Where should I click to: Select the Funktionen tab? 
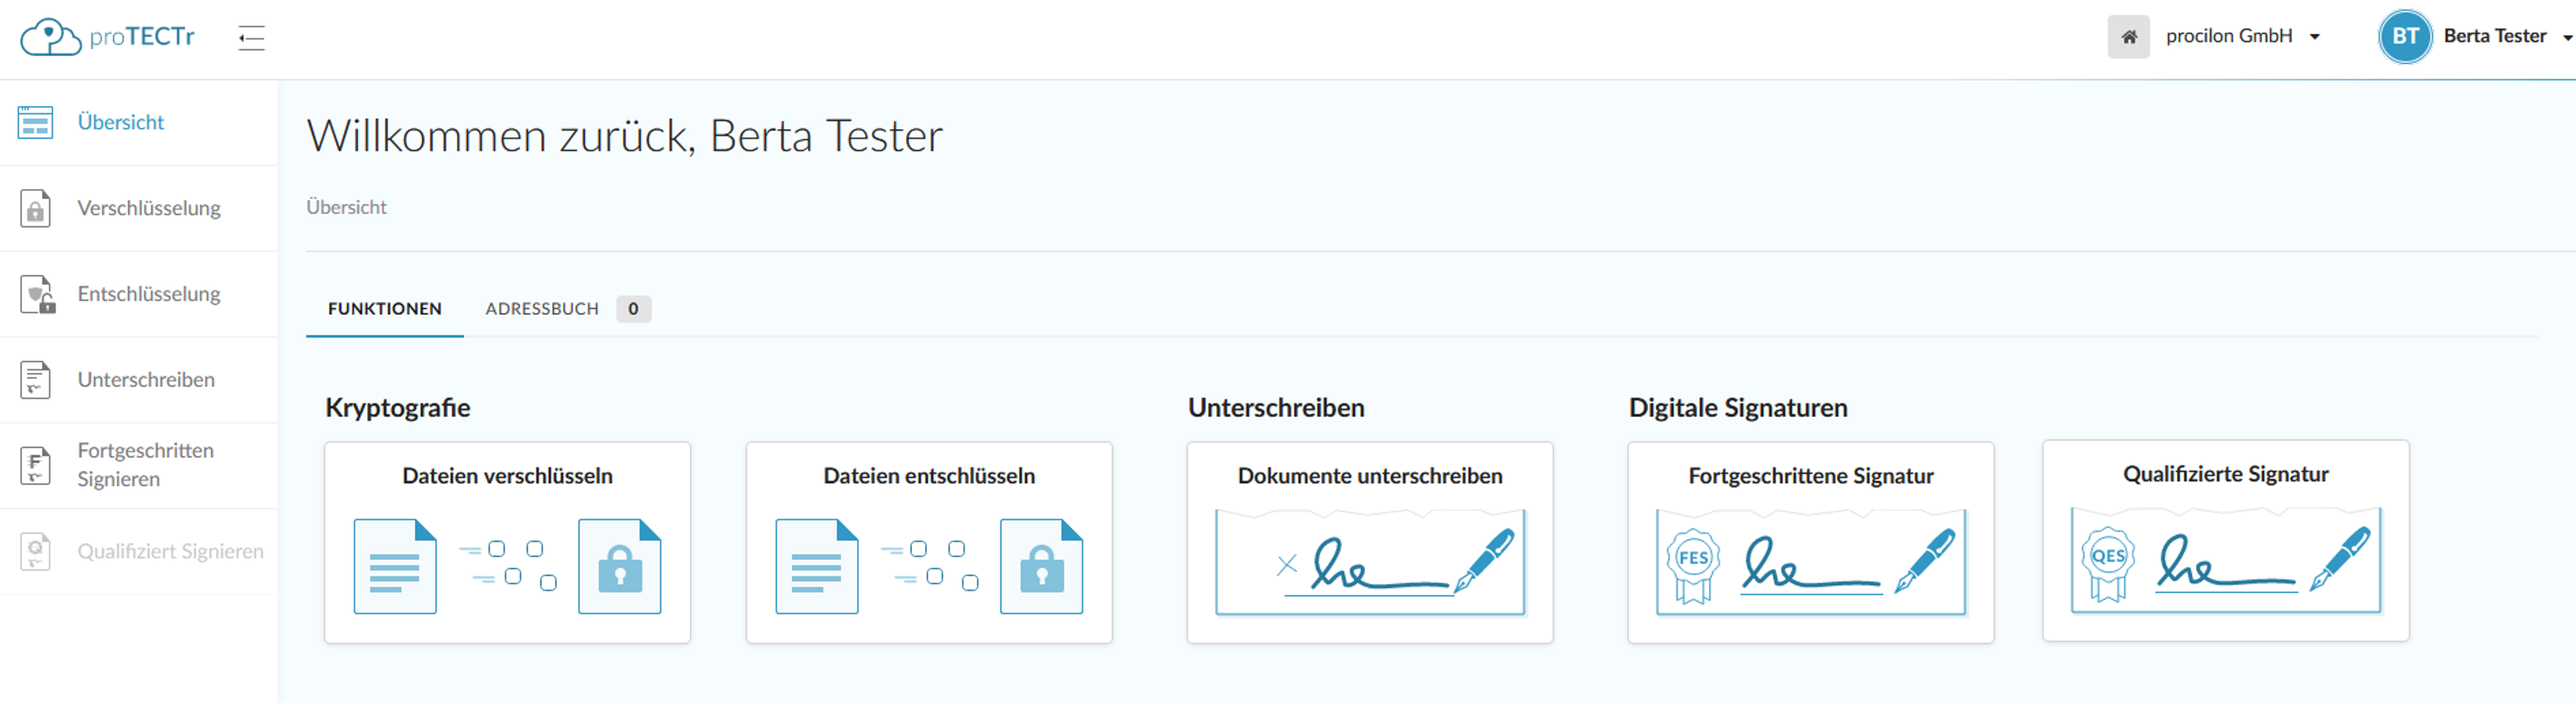(384, 309)
